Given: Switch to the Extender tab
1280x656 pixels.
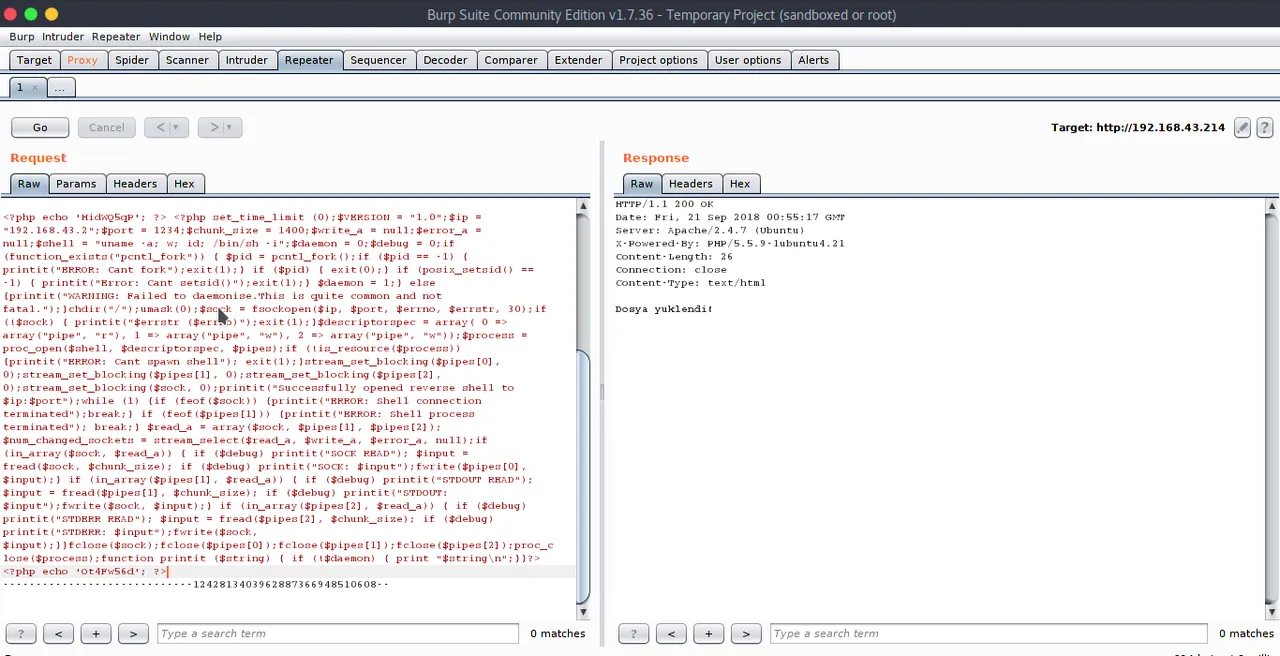Looking at the screenshot, I should point(578,60).
